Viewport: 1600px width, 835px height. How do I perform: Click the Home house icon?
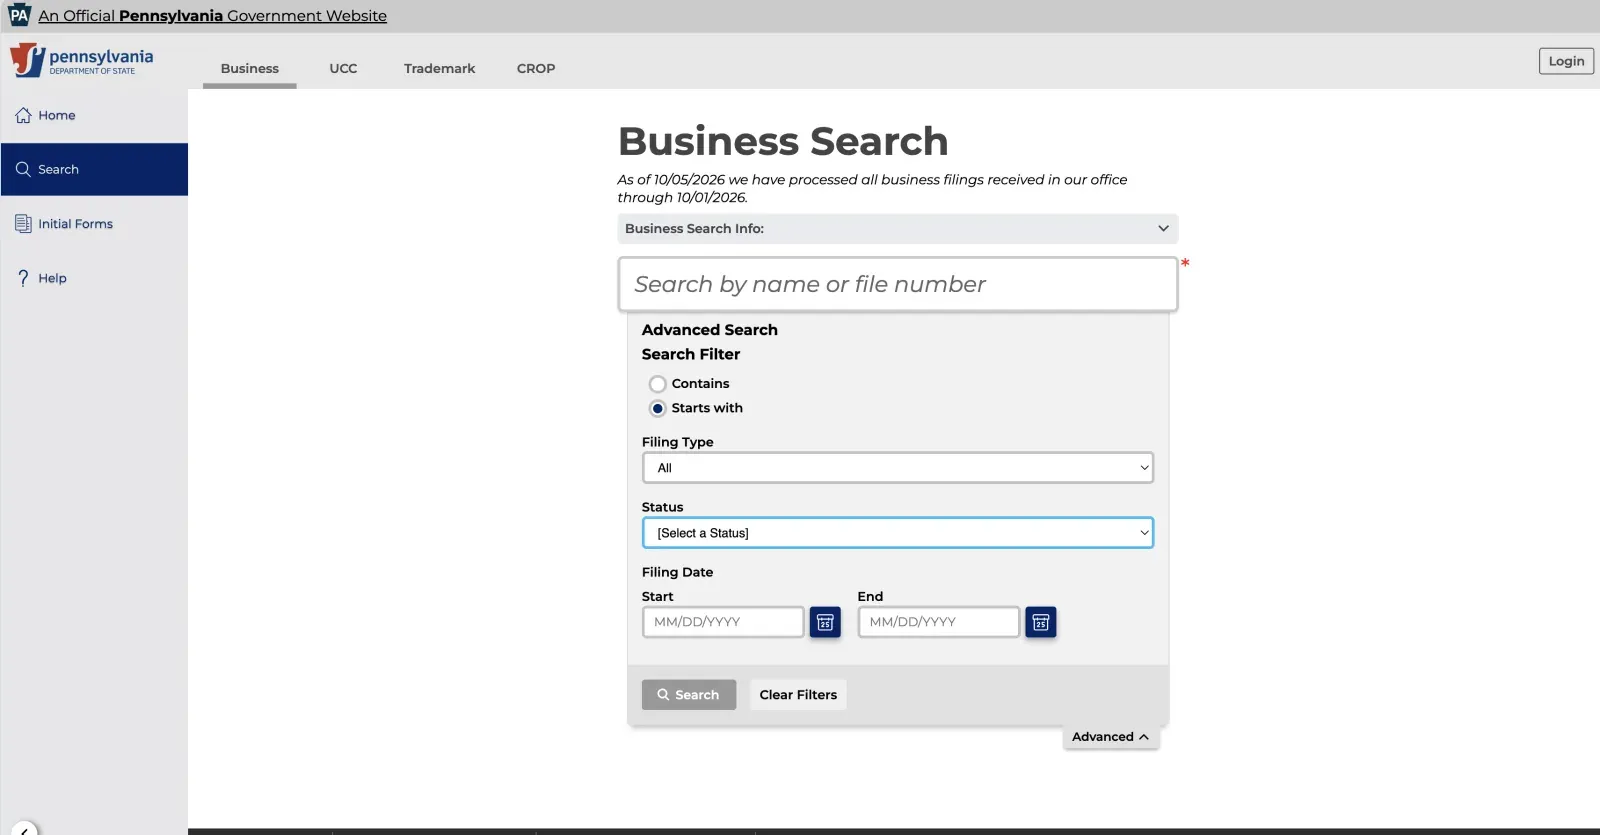coord(23,115)
